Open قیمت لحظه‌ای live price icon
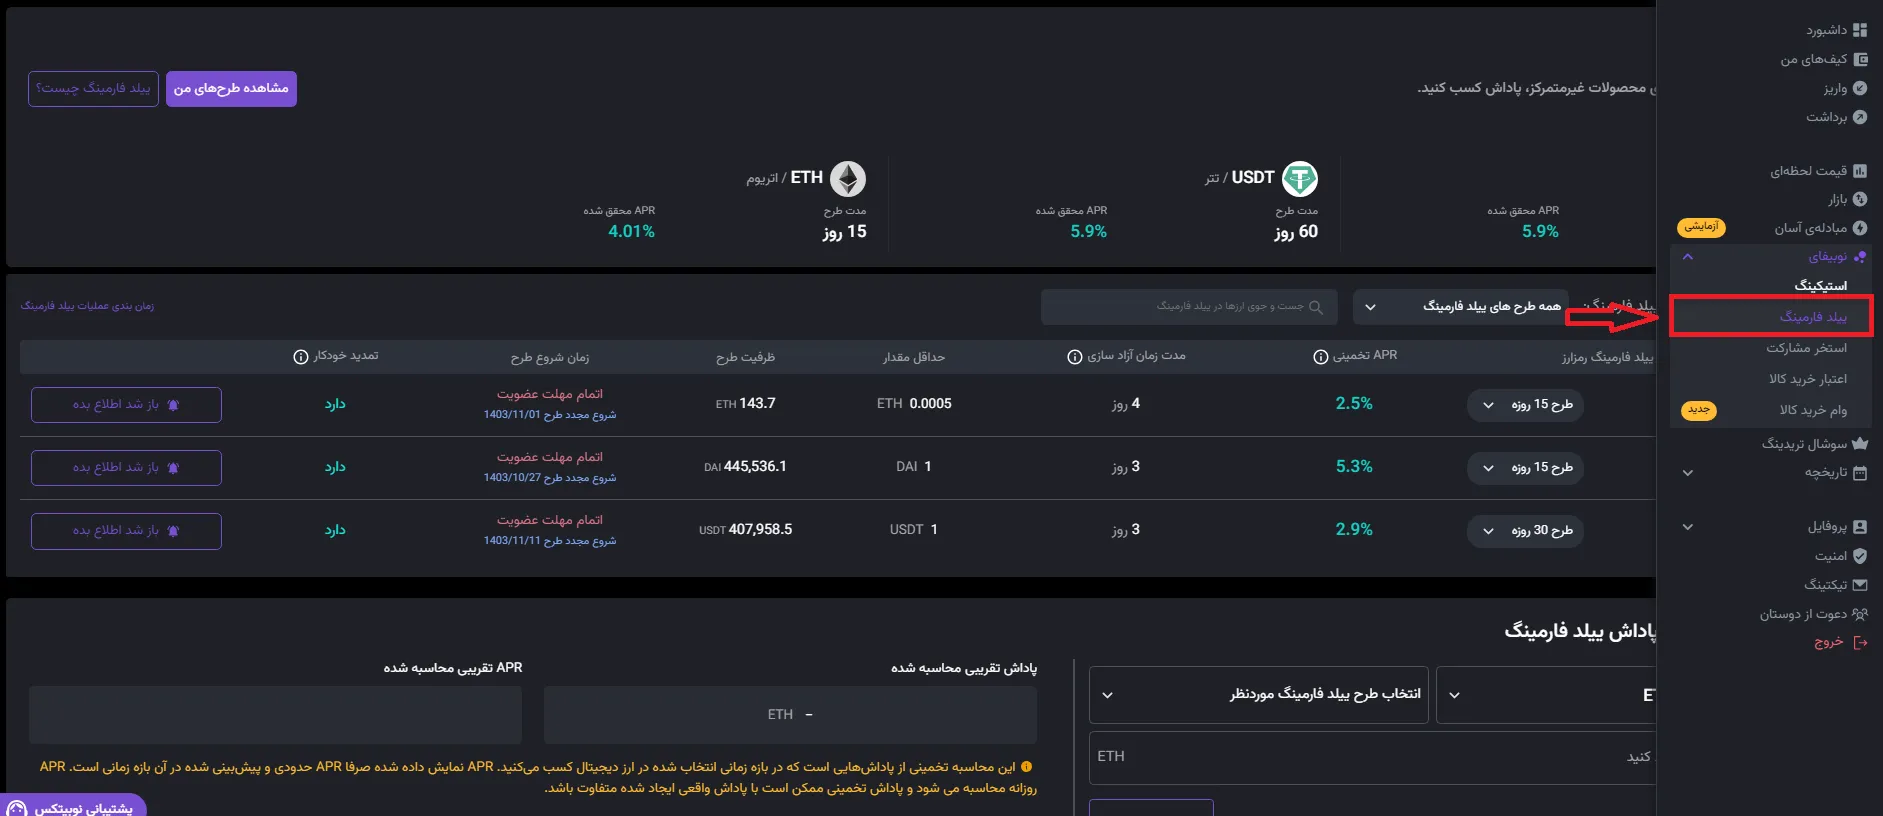 [x=1860, y=171]
